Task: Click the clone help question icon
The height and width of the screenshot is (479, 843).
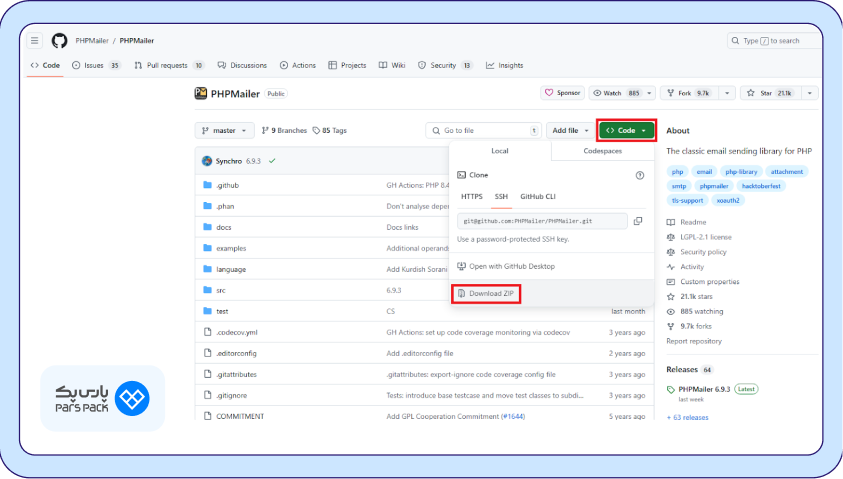Action: coord(640,175)
